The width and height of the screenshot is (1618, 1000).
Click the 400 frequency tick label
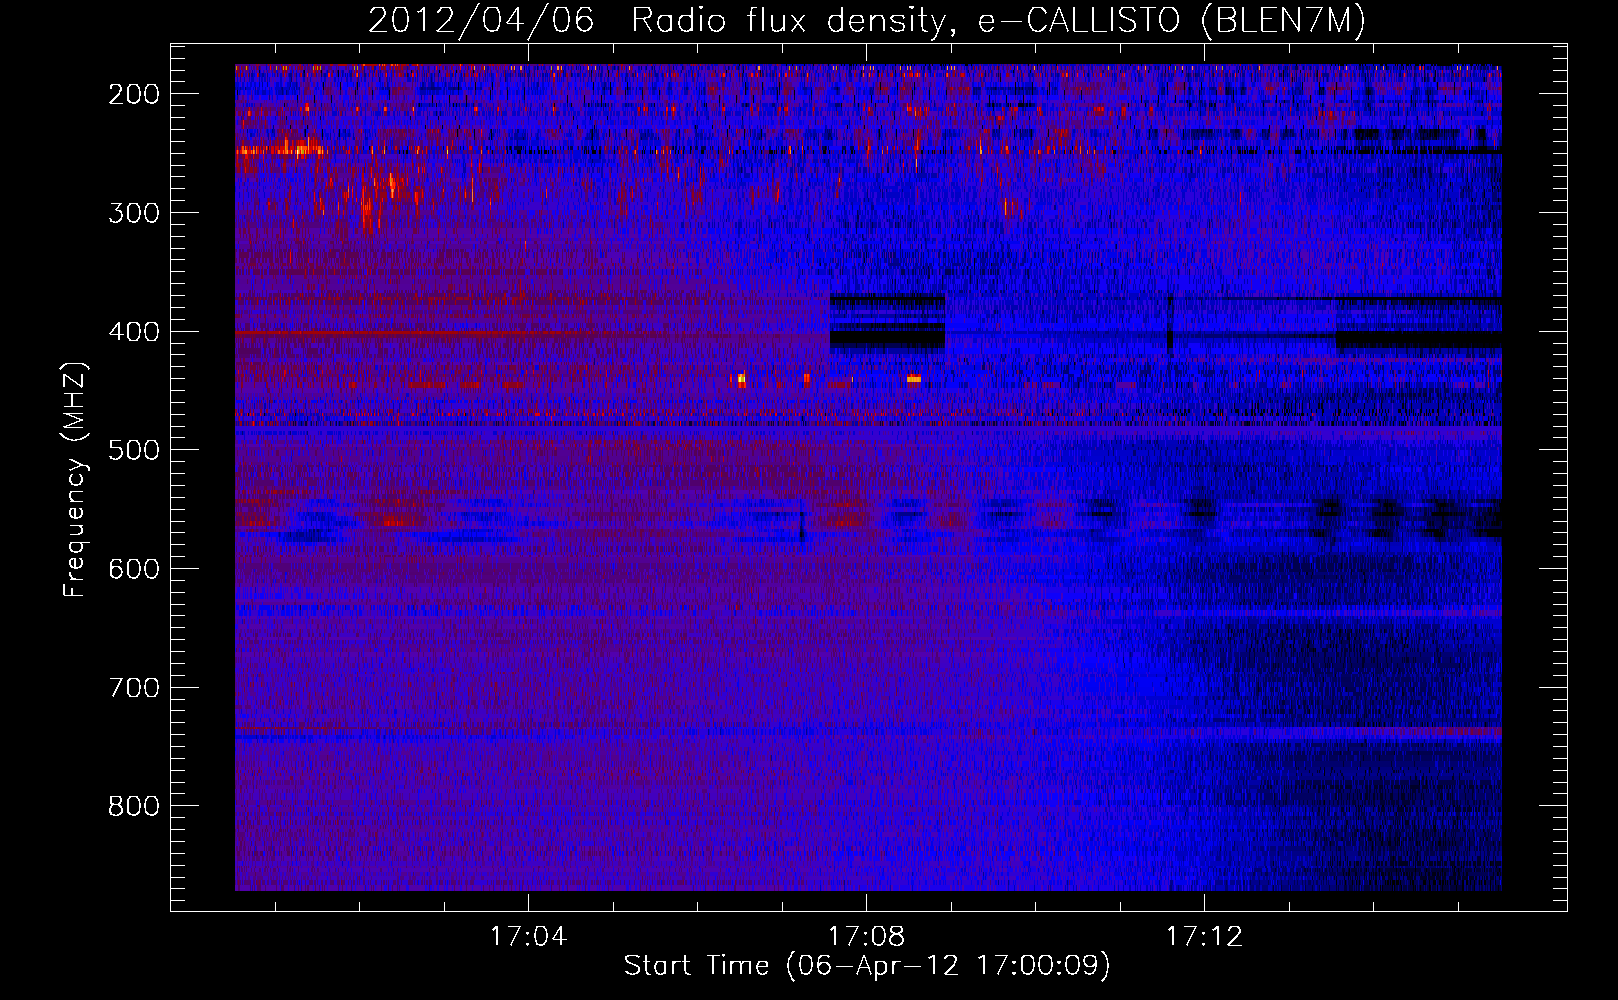click(x=134, y=332)
